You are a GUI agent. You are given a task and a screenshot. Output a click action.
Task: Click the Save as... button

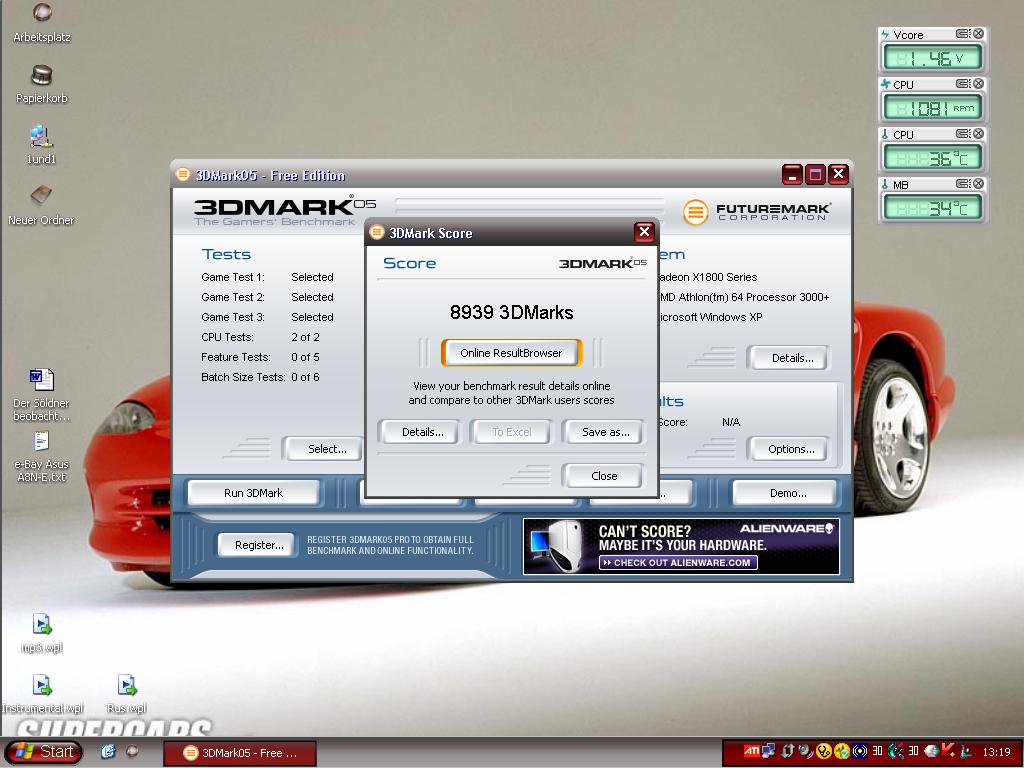pyautogui.click(x=605, y=432)
